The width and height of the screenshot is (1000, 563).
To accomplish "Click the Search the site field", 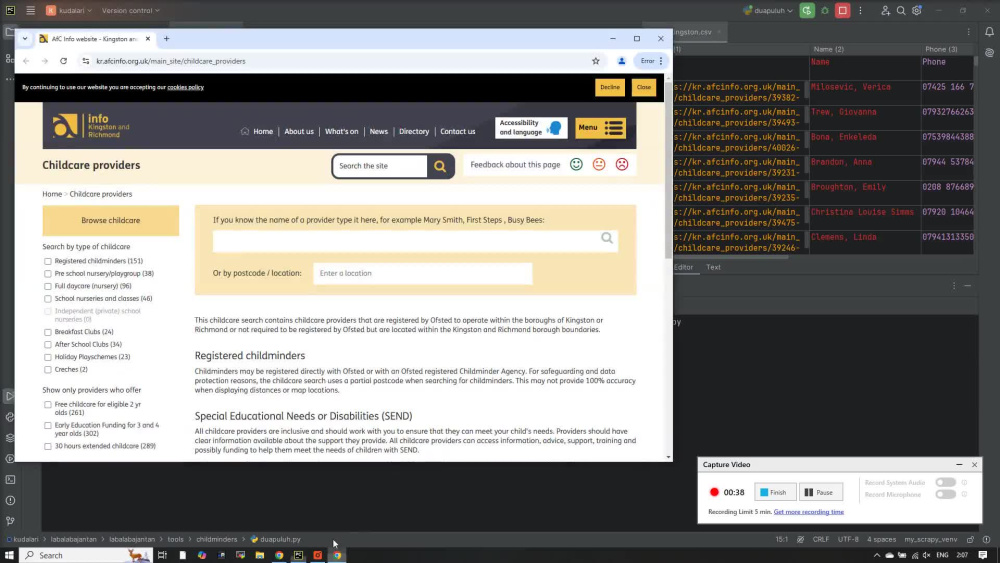I will click(379, 166).
